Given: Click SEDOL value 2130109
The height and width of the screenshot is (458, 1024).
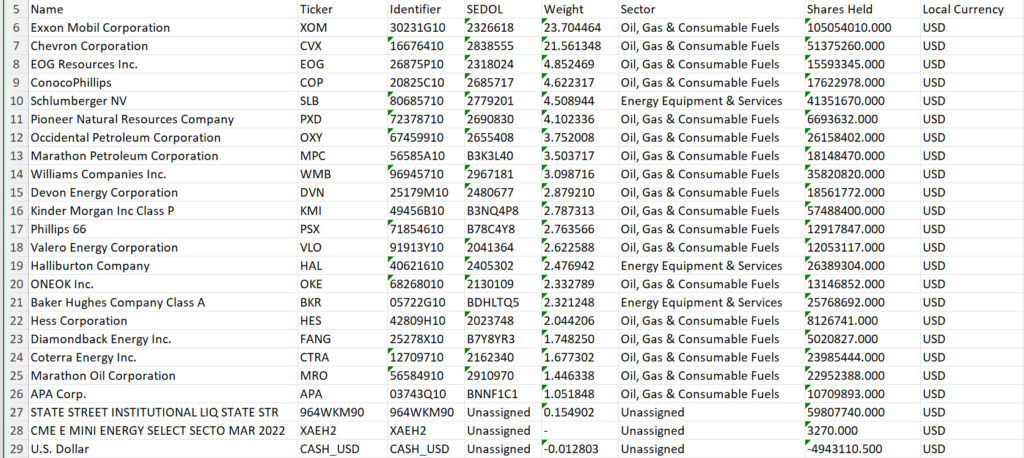Looking at the screenshot, I should tap(502, 284).
